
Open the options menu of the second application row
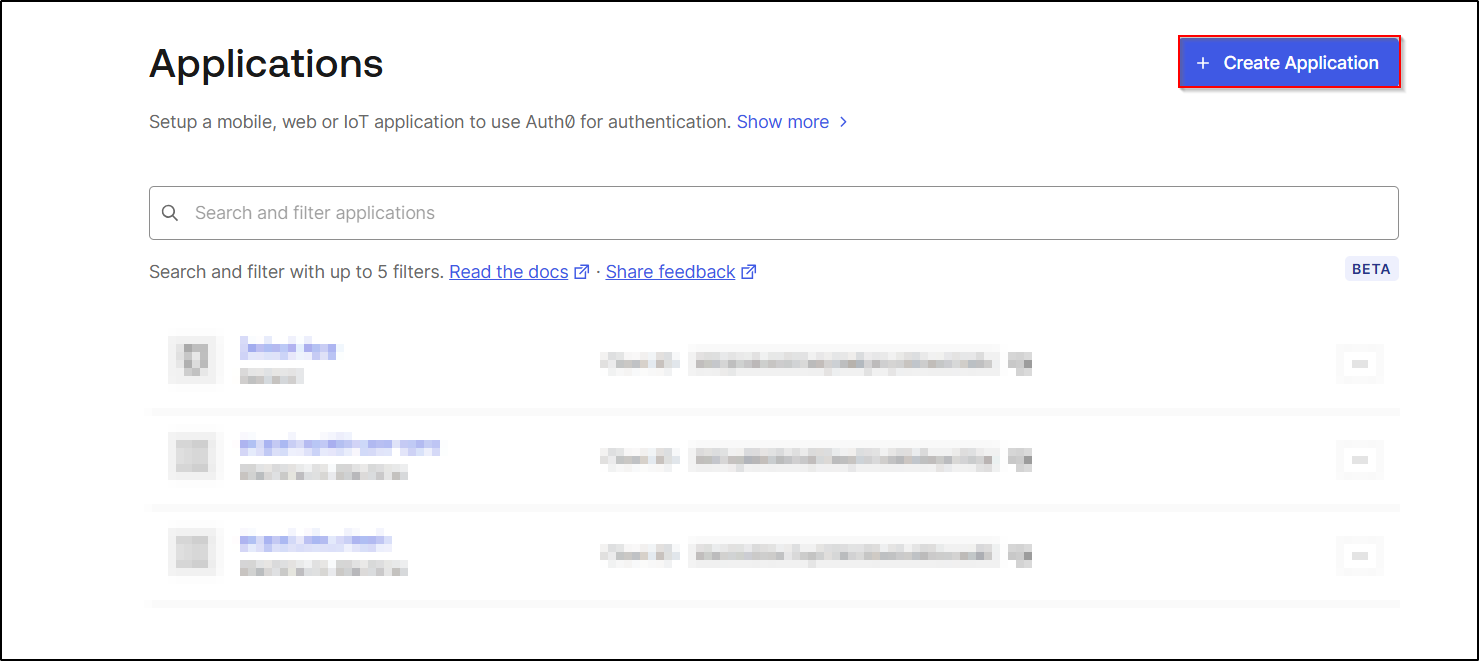click(x=1360, y=459)
